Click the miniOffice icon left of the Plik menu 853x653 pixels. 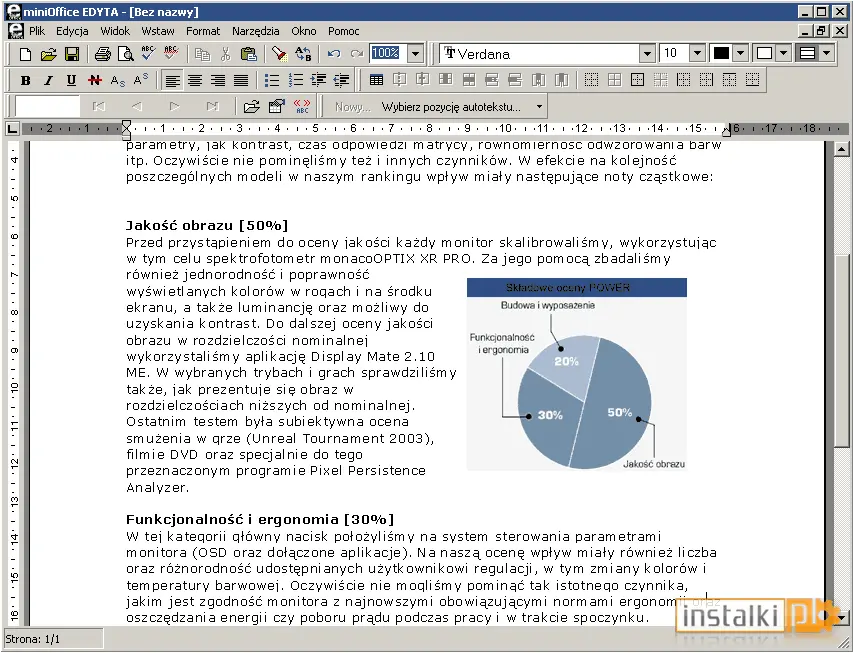pyautogui.click(x=16, y=31)
